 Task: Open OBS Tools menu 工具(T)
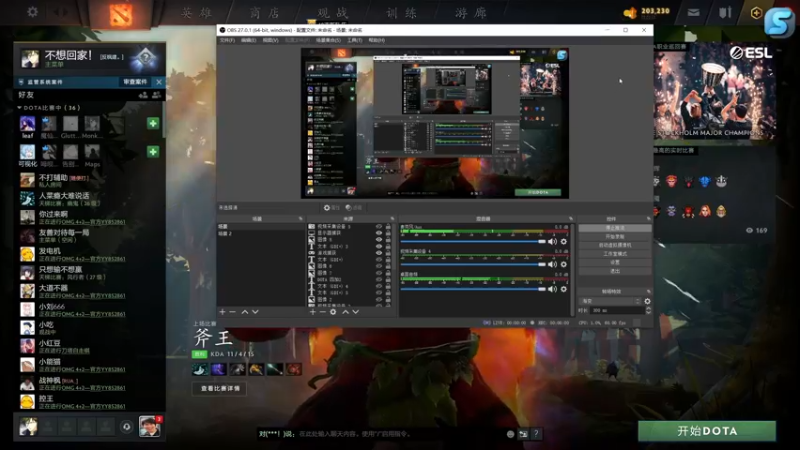(355, 40)
